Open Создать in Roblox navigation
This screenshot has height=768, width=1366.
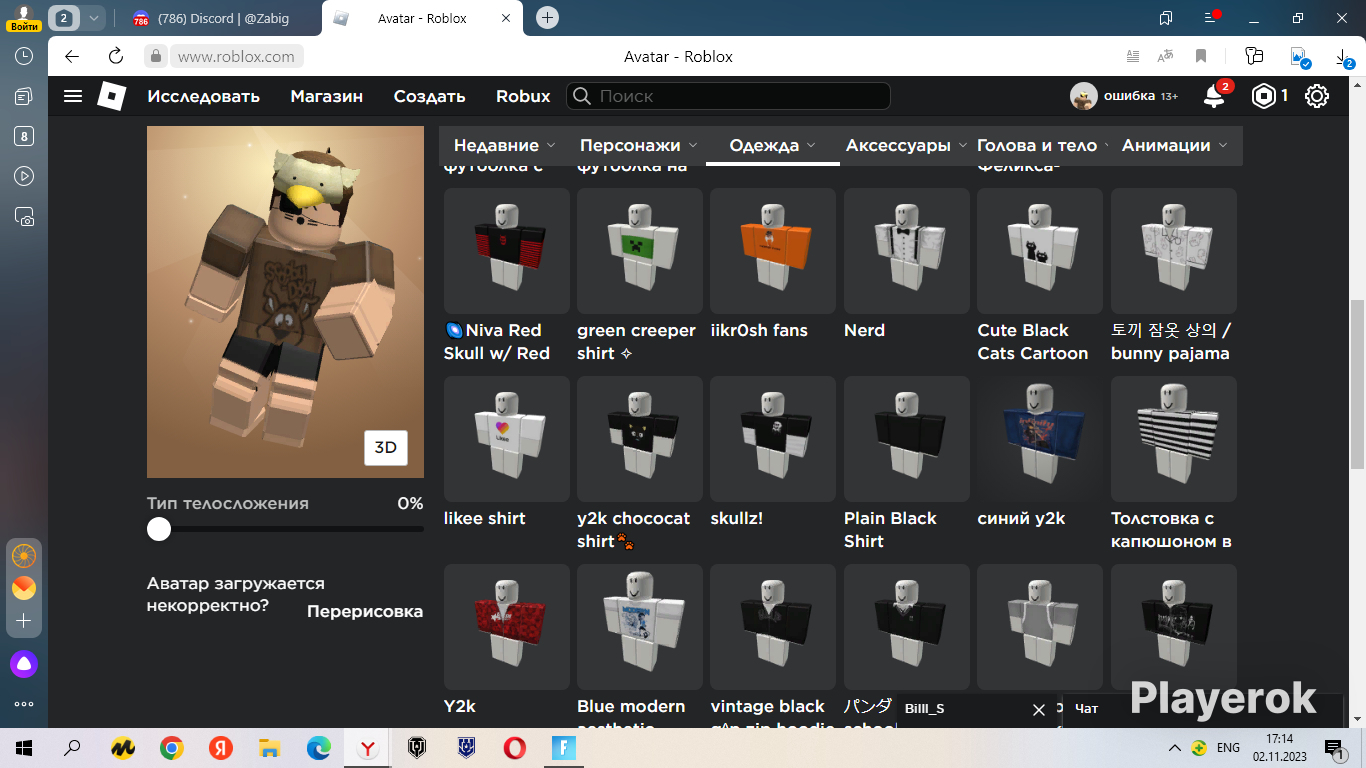point(430,96)
